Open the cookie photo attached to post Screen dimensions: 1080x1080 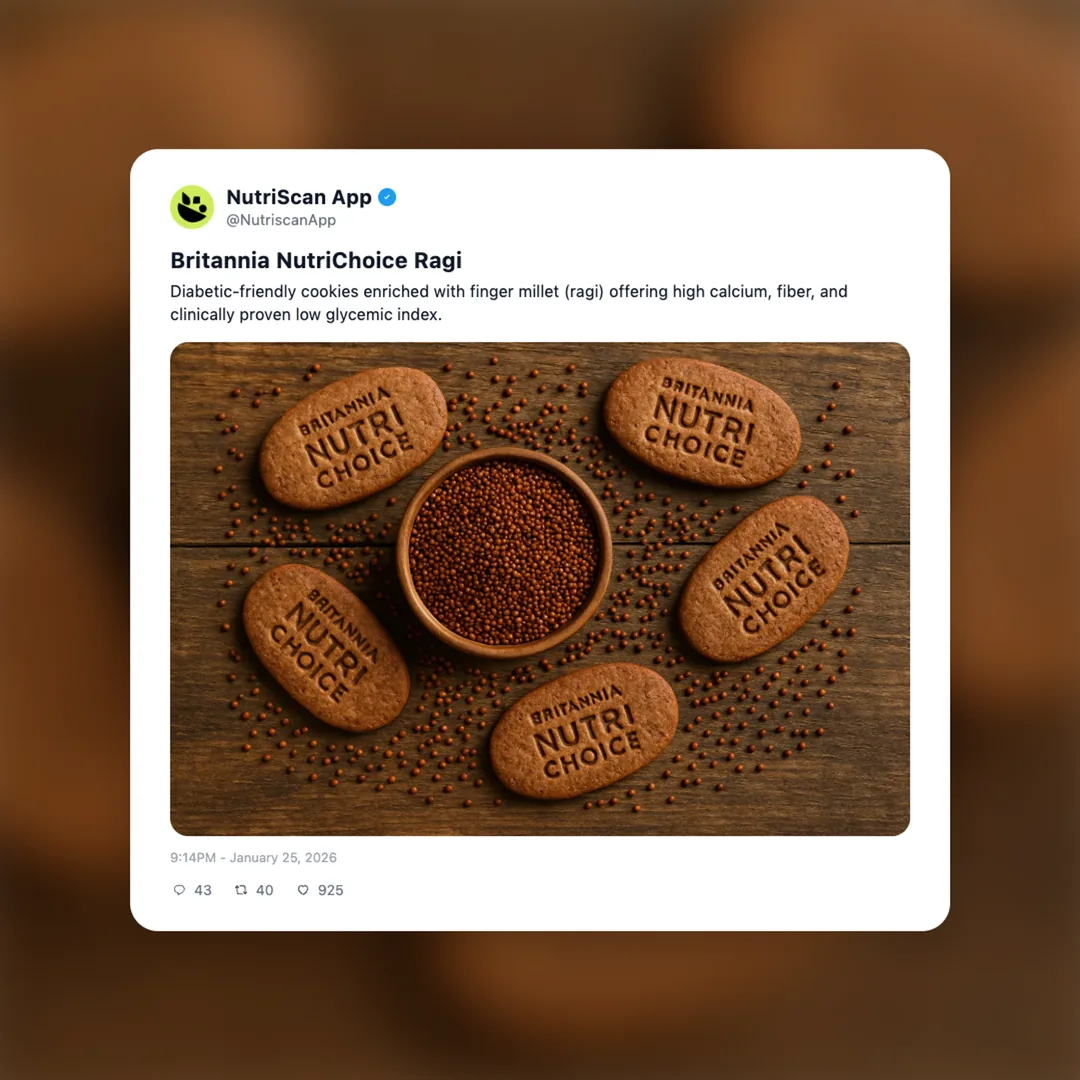click(x=540, y=589)
